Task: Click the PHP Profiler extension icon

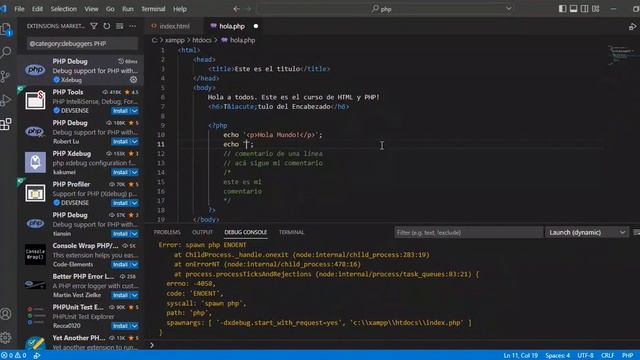Action: [x=35, y=193]
